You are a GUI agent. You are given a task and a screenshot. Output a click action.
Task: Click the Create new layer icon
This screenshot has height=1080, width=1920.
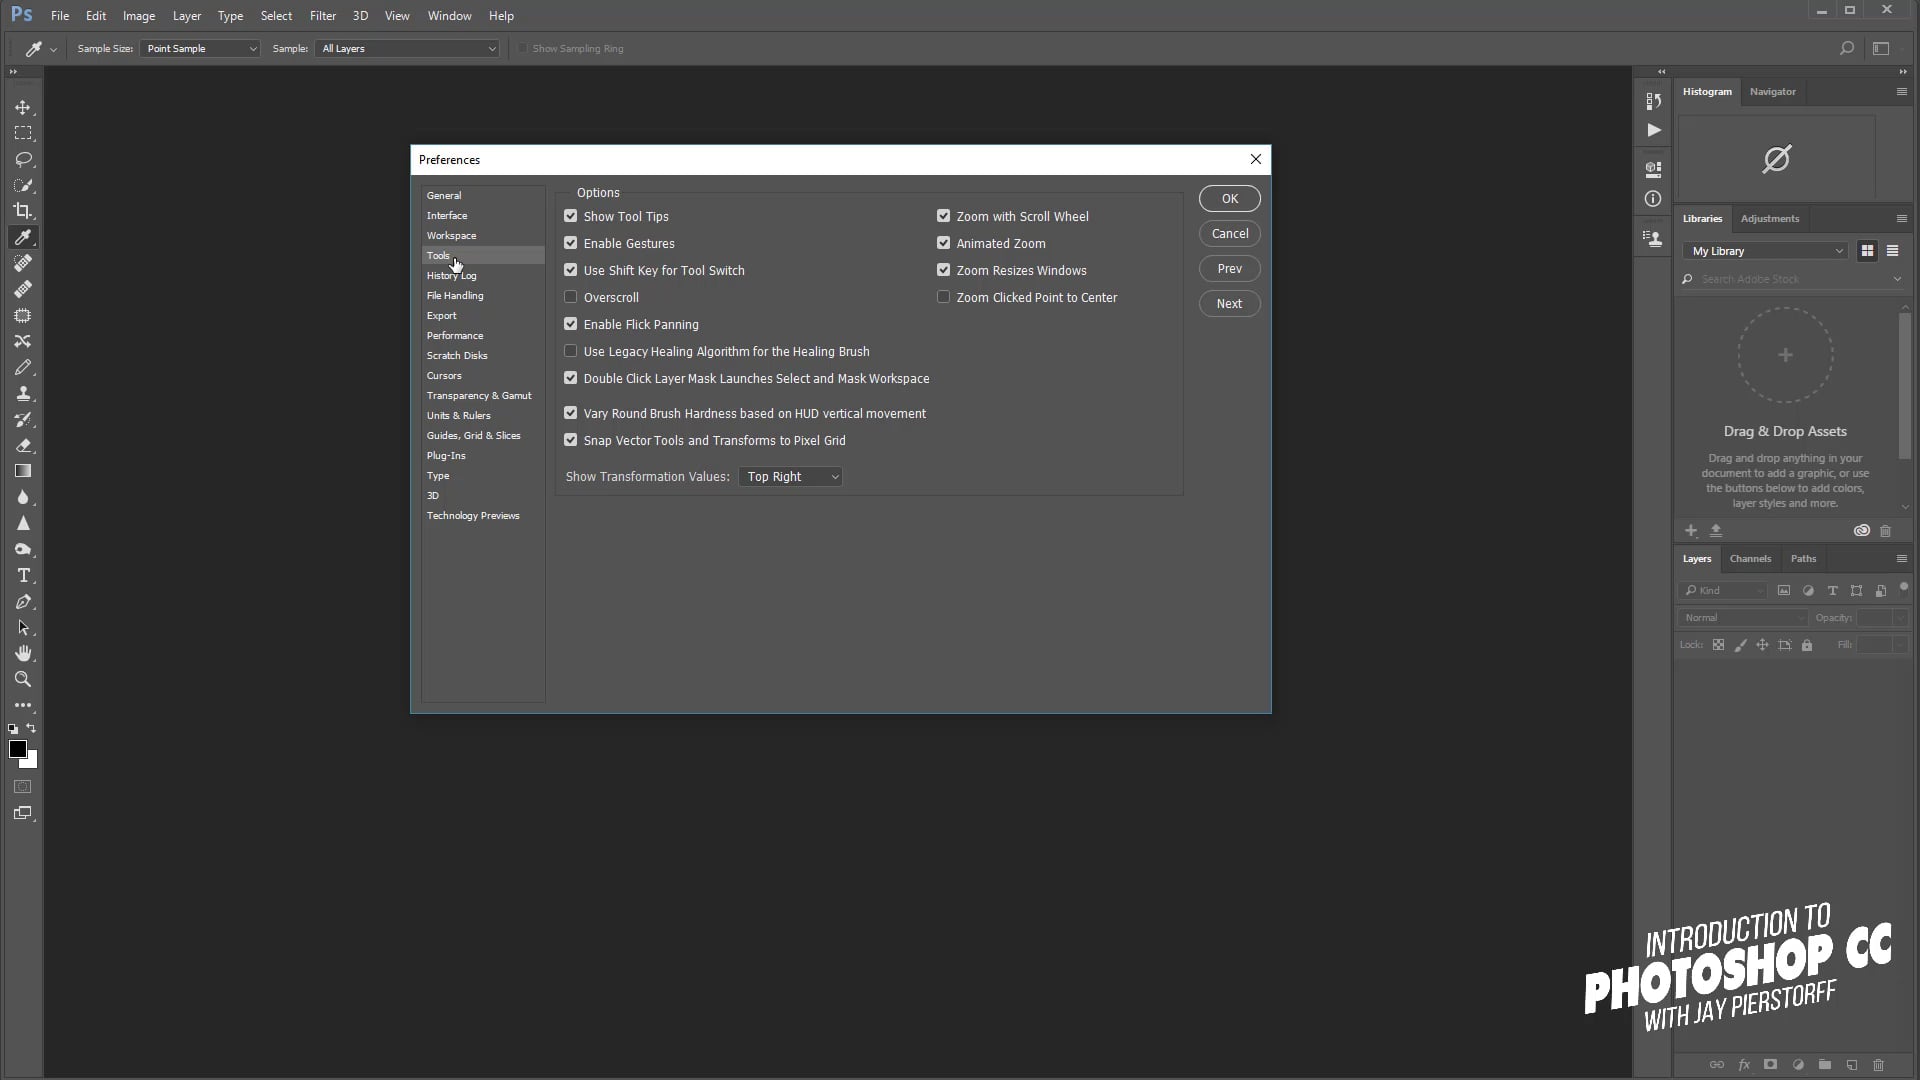coord(1851,1064)
